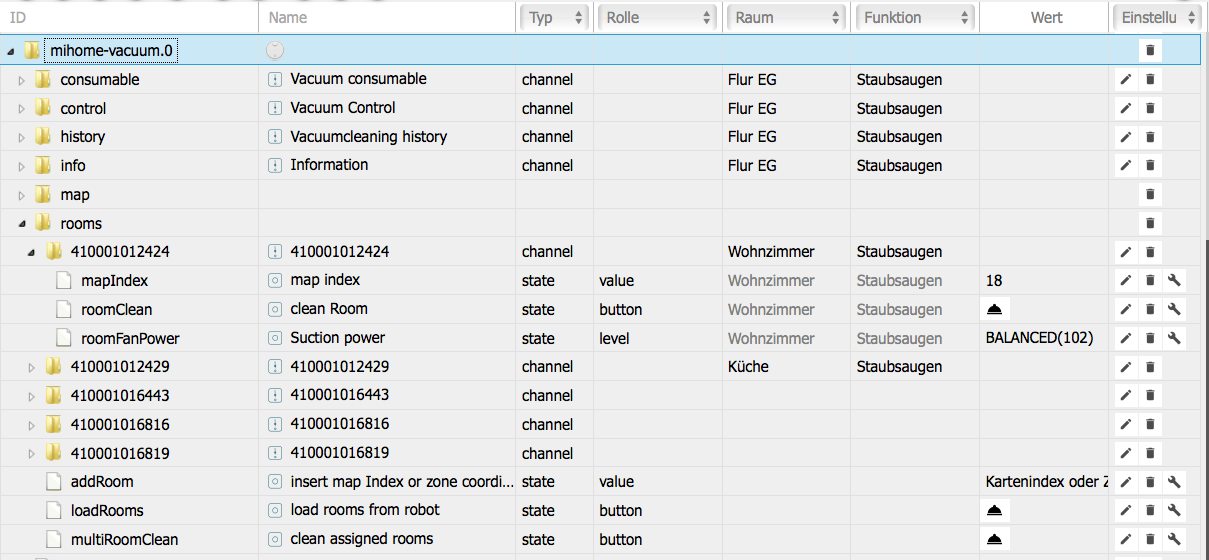Select the BALANCED(102) suction power value
Viewport: 1209px width, 560px height.
pyautogui.click(x=1039, y=338)
